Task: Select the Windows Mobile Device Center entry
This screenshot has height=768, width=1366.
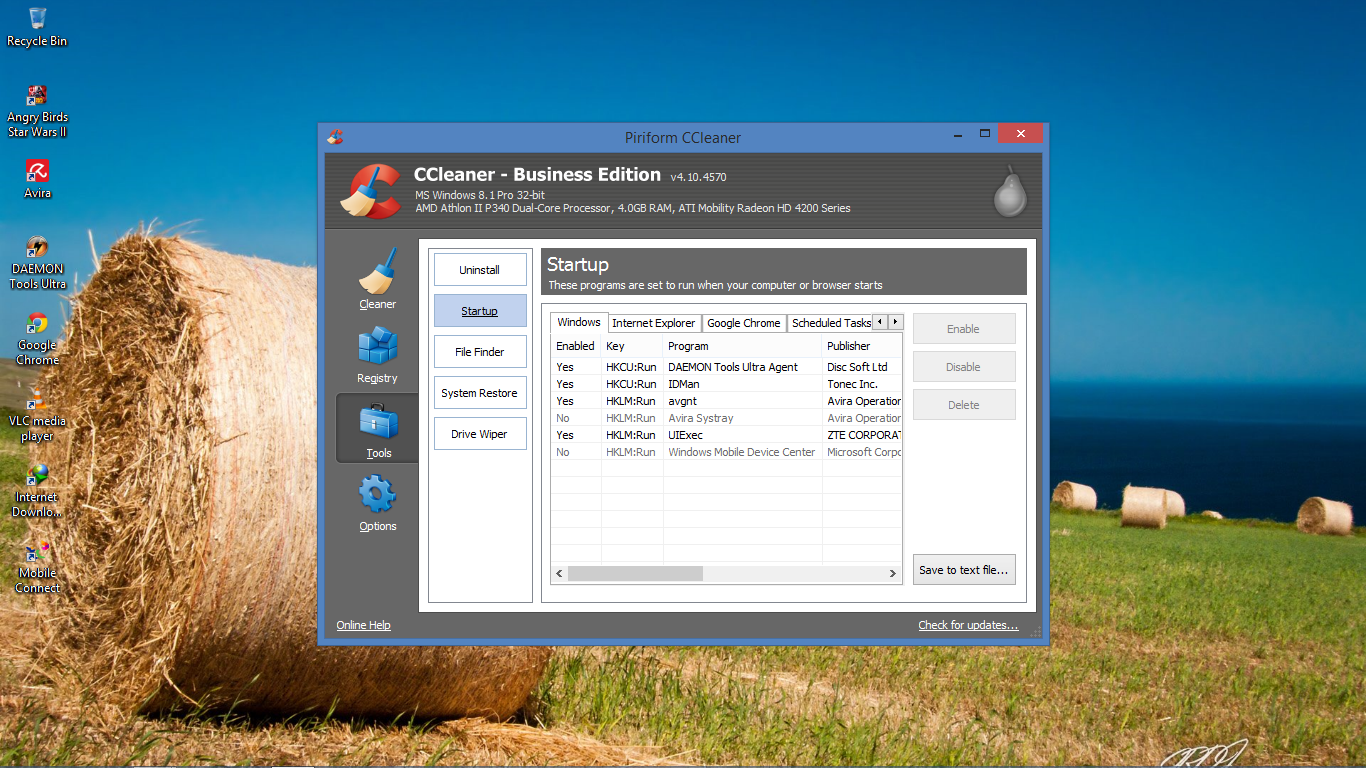Action: pyautogui.click(x=726, y=452)
